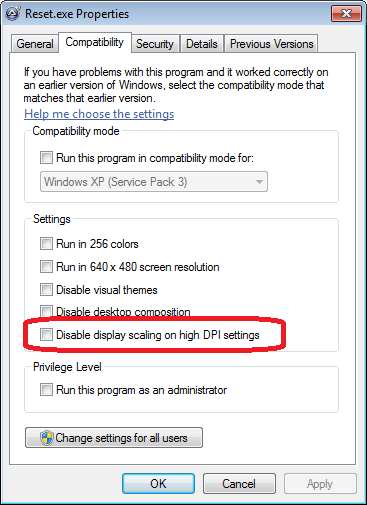Screen dimensions: 367x505
Task: Click the Reset.exe title bar icon
Action: [x=13, y=13]
